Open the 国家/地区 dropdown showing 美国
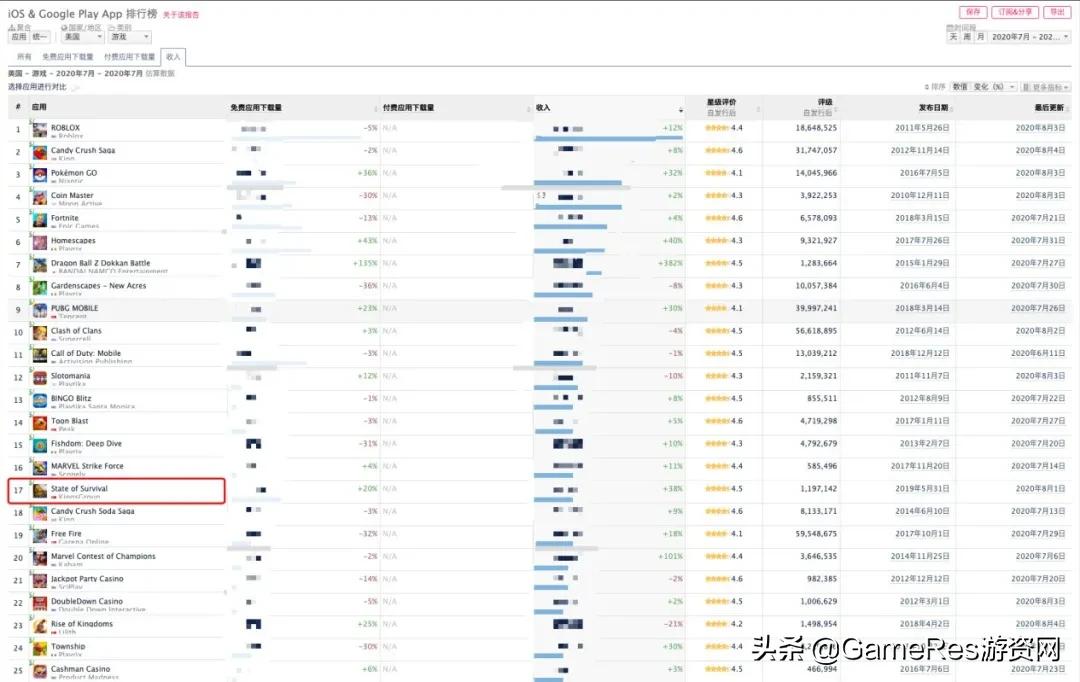This screenshot has height=682, width=1080. pyautogui.click(x=82, y=36)
